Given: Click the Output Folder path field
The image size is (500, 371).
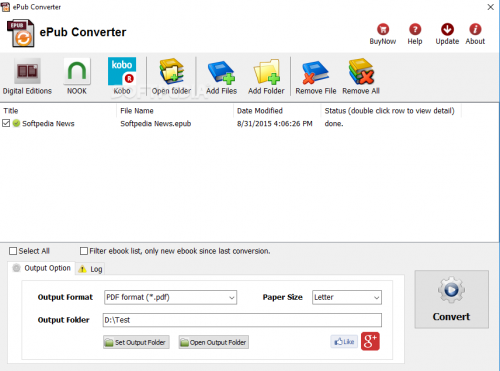Looking at the screenshot, I should (242, 320).
